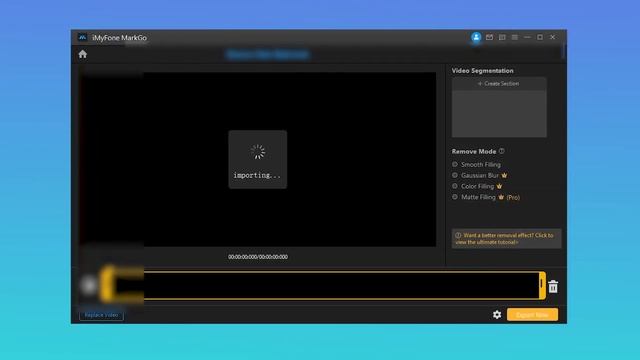640x360 pixels.
Task: Close the MarkGo window
Action: coord(553,37)
